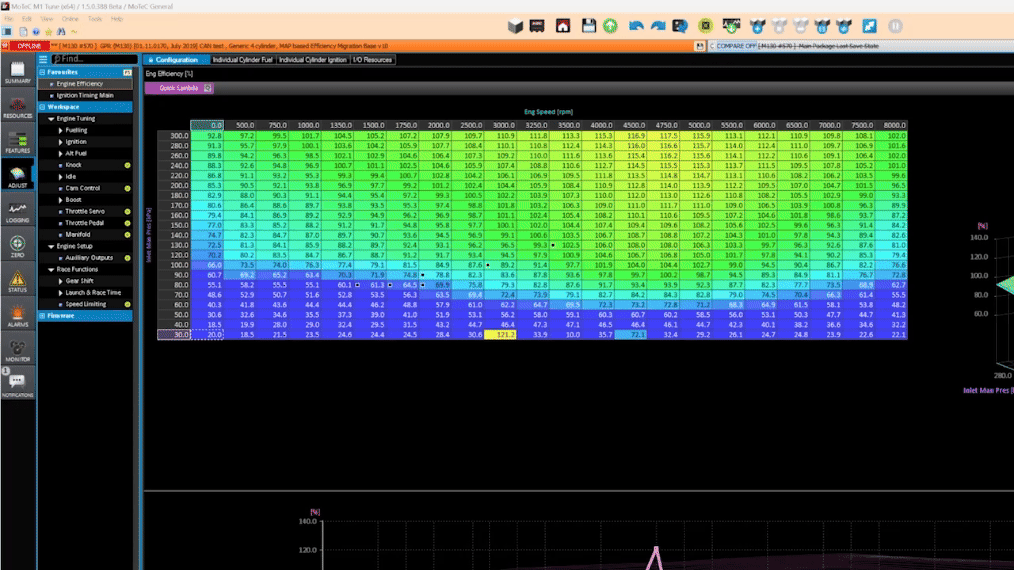Toggle the Auxiliary Outputs green status indicator
Screen dimensions: 1014x570
(x=127, y=258)
